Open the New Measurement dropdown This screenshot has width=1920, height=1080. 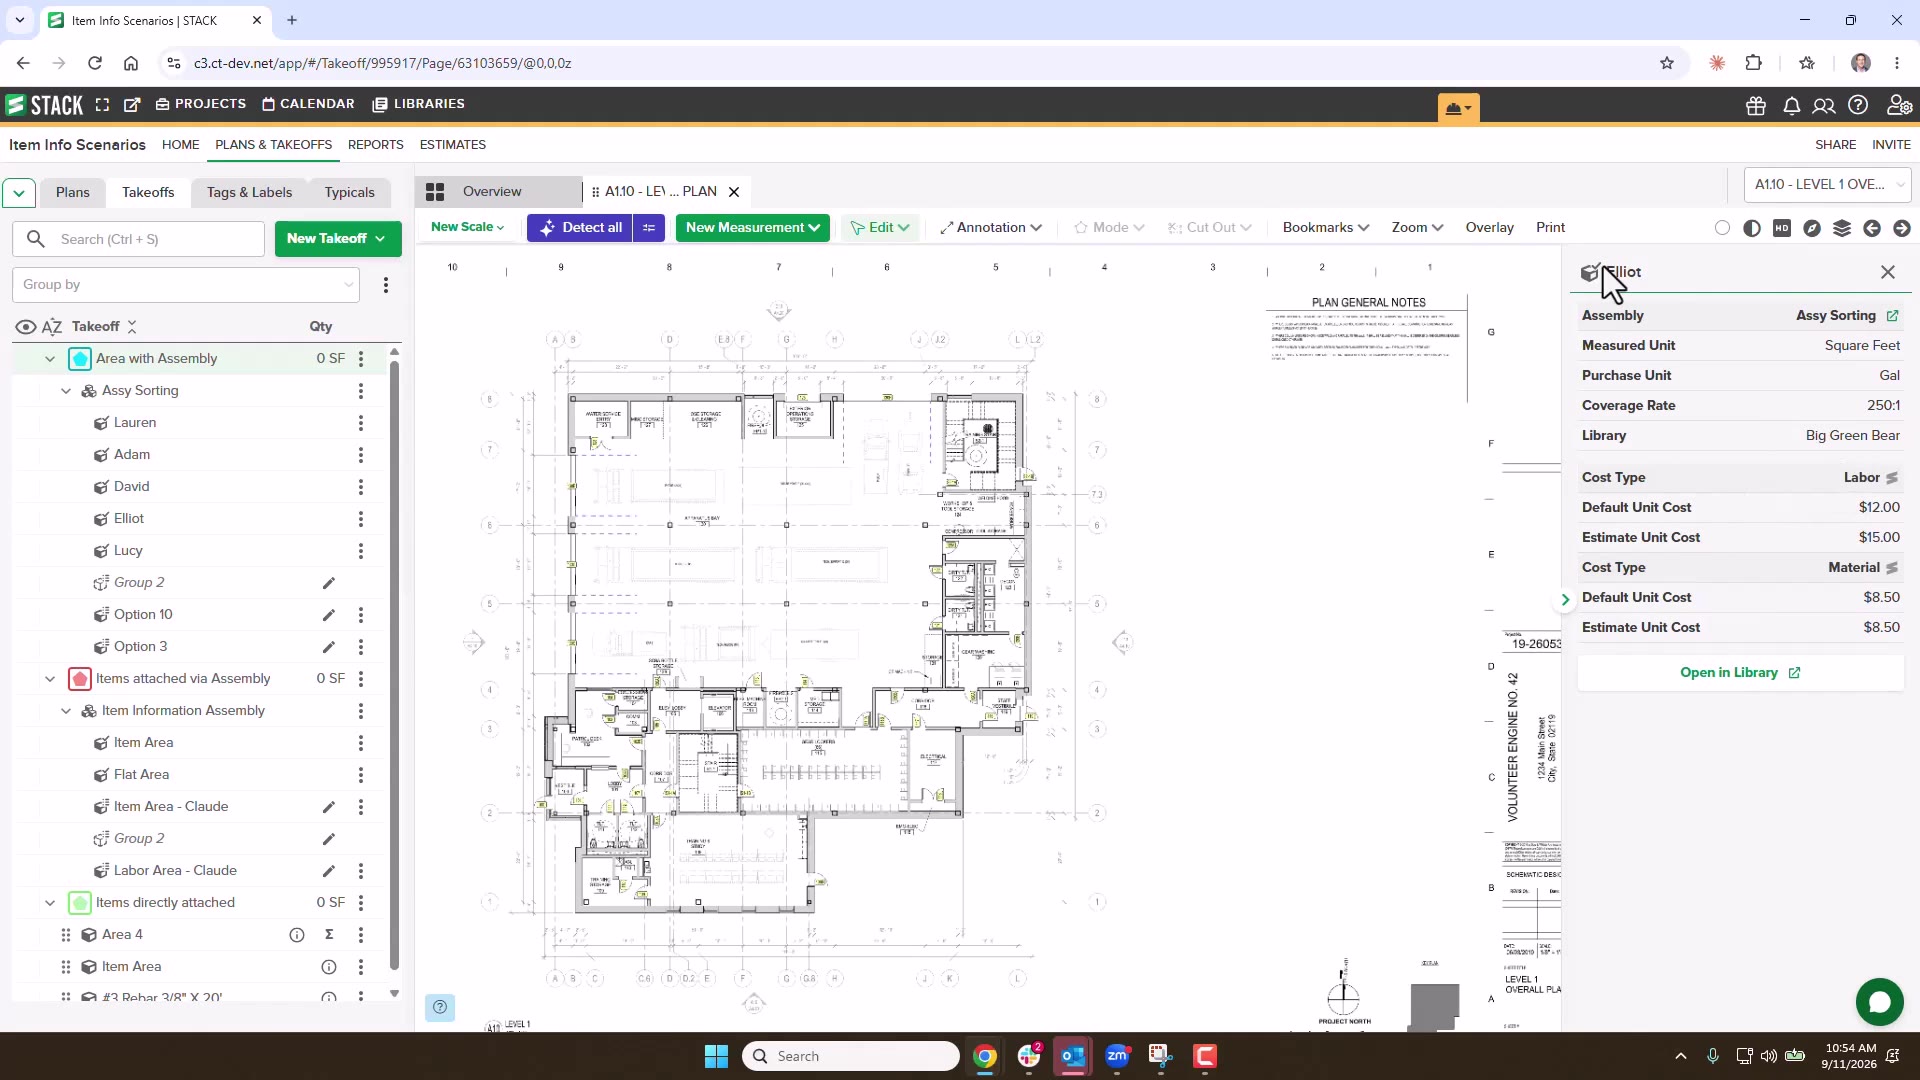point(753,228)
